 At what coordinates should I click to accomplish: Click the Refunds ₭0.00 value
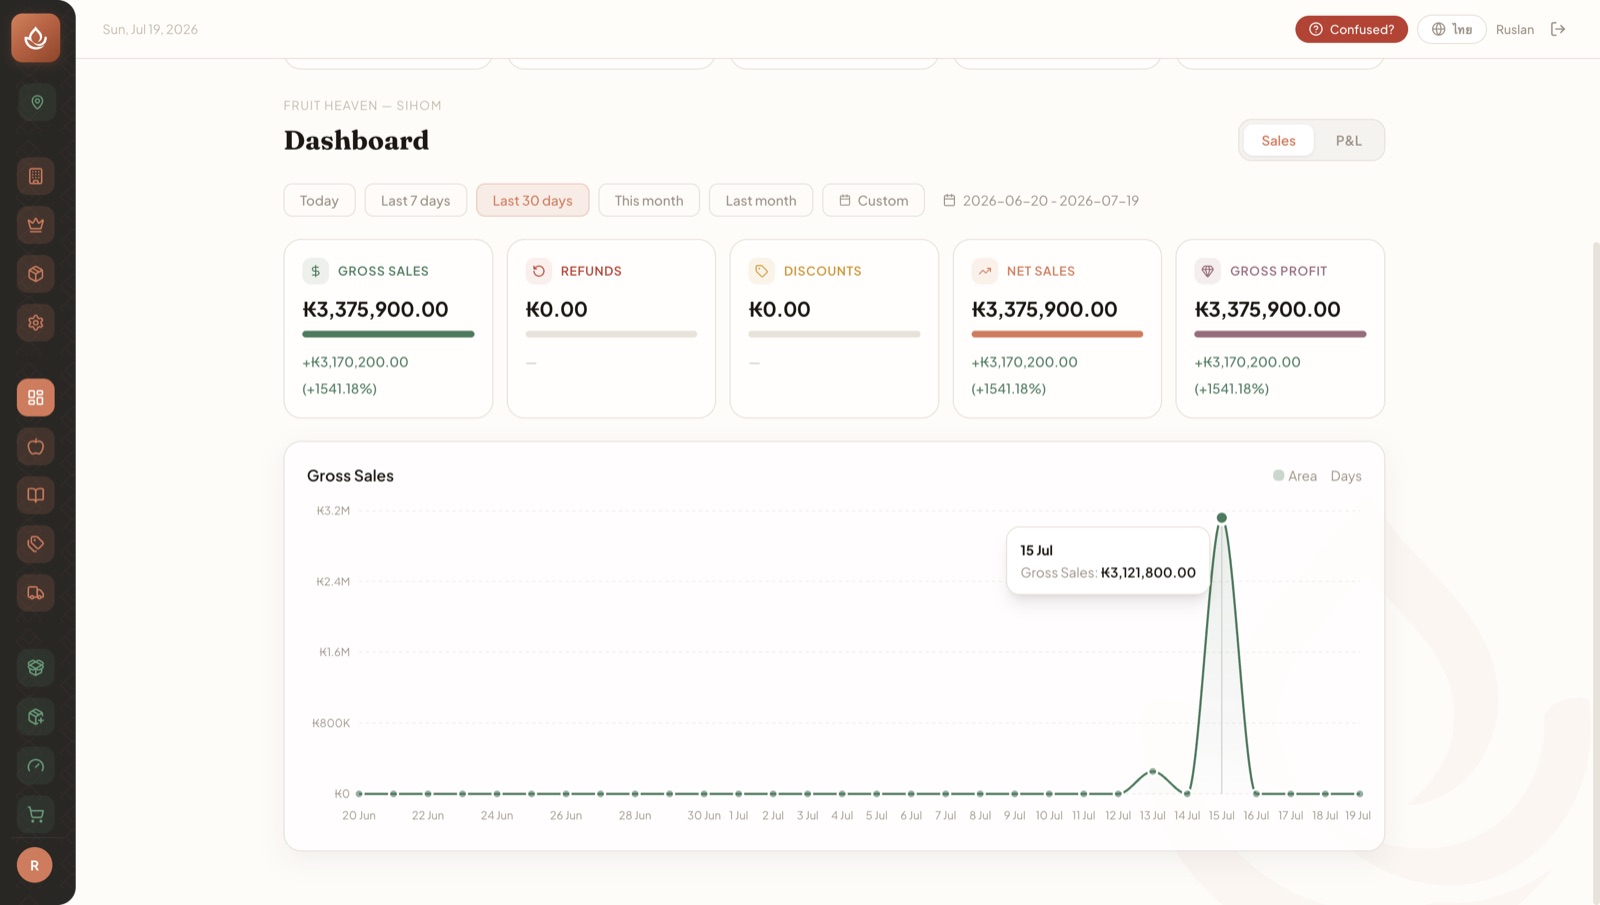point(556,309)
